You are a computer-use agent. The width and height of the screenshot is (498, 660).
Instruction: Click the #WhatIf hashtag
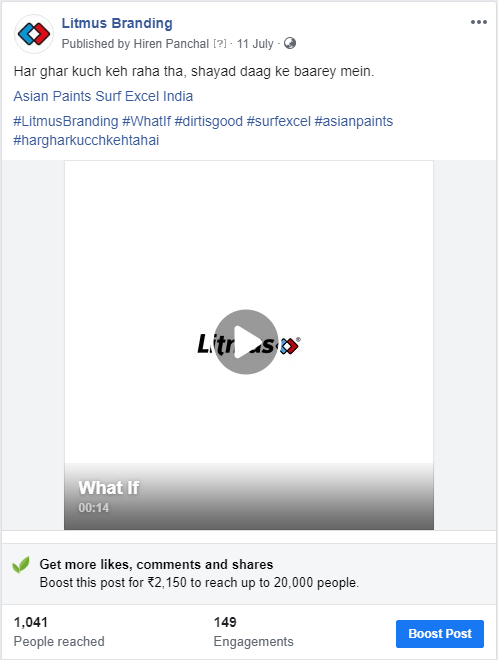146,121
